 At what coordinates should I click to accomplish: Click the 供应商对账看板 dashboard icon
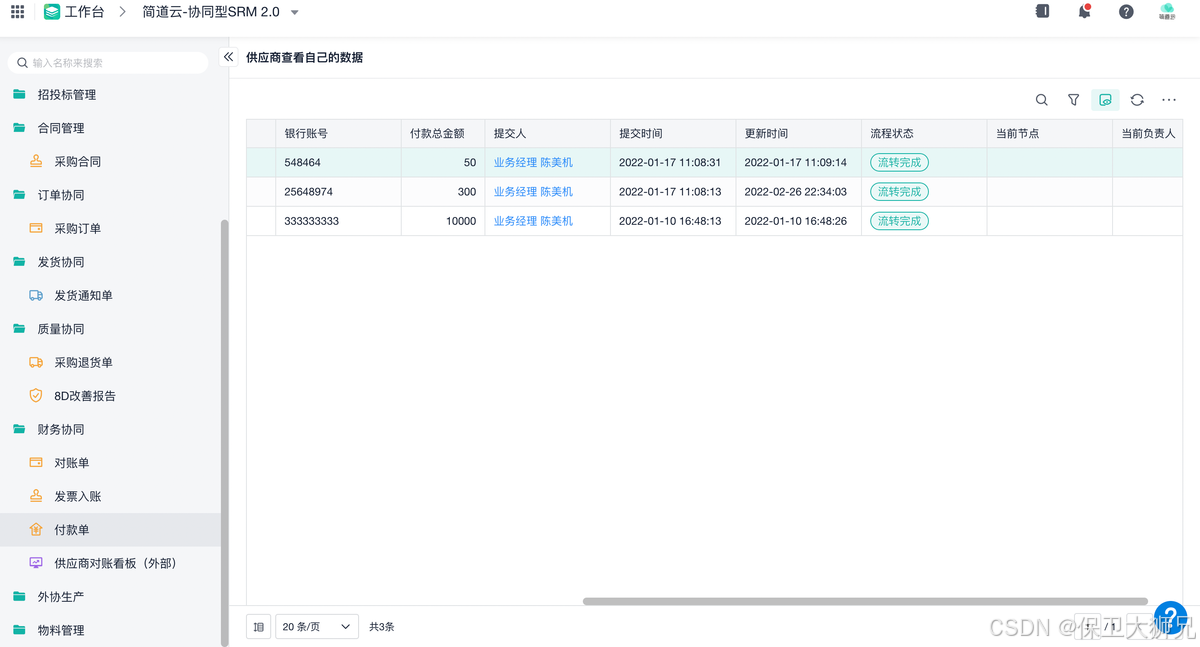[x=36, y=563]
